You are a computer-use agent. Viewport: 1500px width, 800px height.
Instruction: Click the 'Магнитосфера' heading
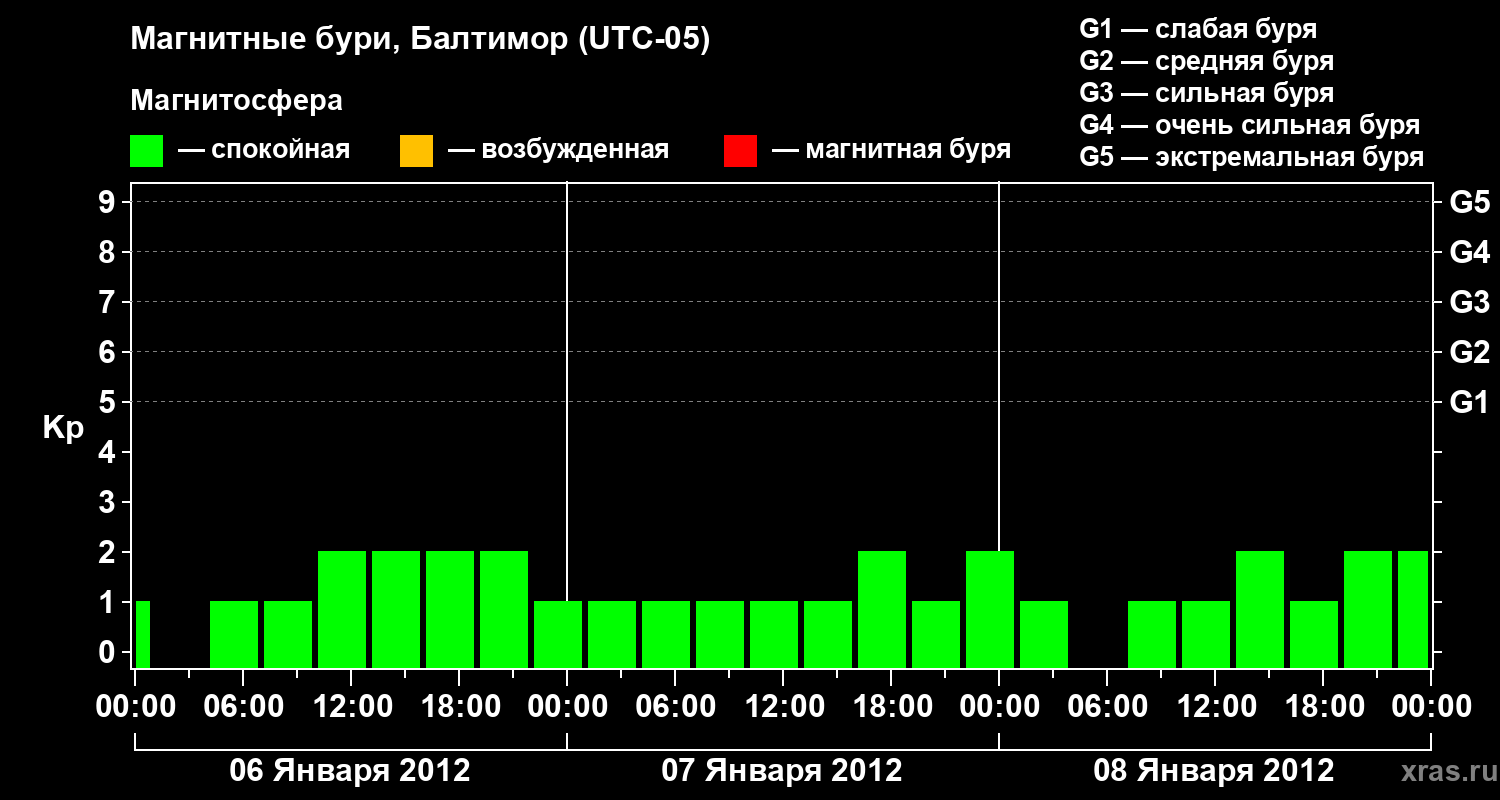[x=237, y=101]
